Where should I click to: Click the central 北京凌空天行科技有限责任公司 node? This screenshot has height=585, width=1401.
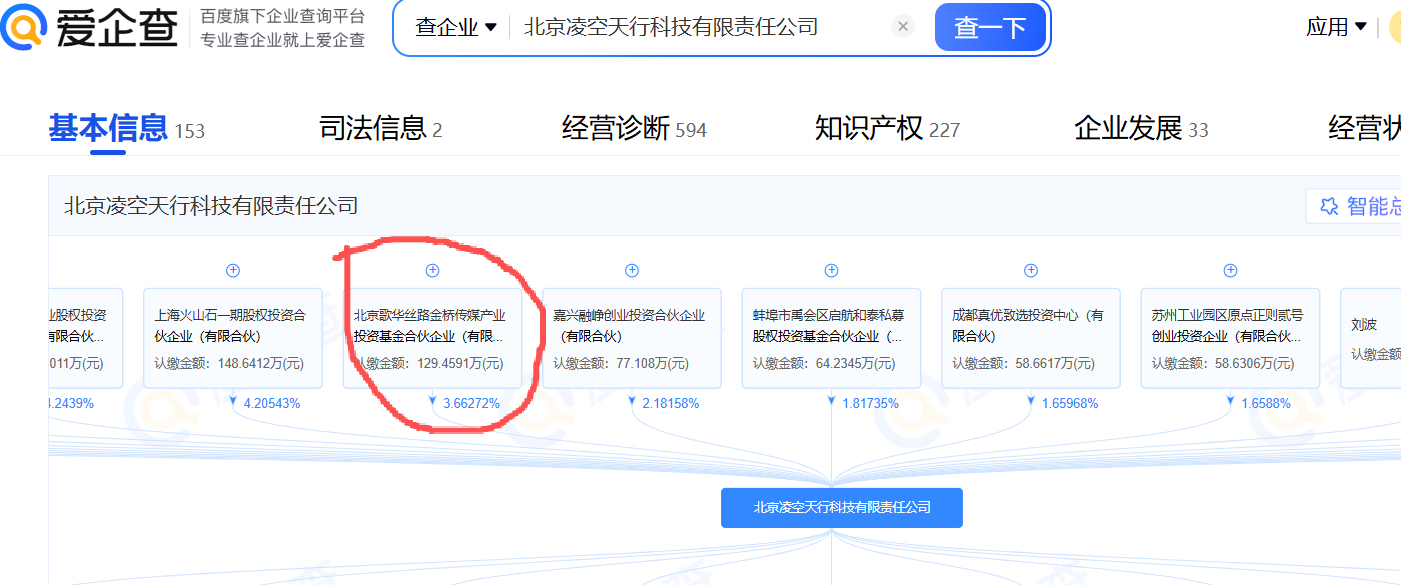coord(842,508)
